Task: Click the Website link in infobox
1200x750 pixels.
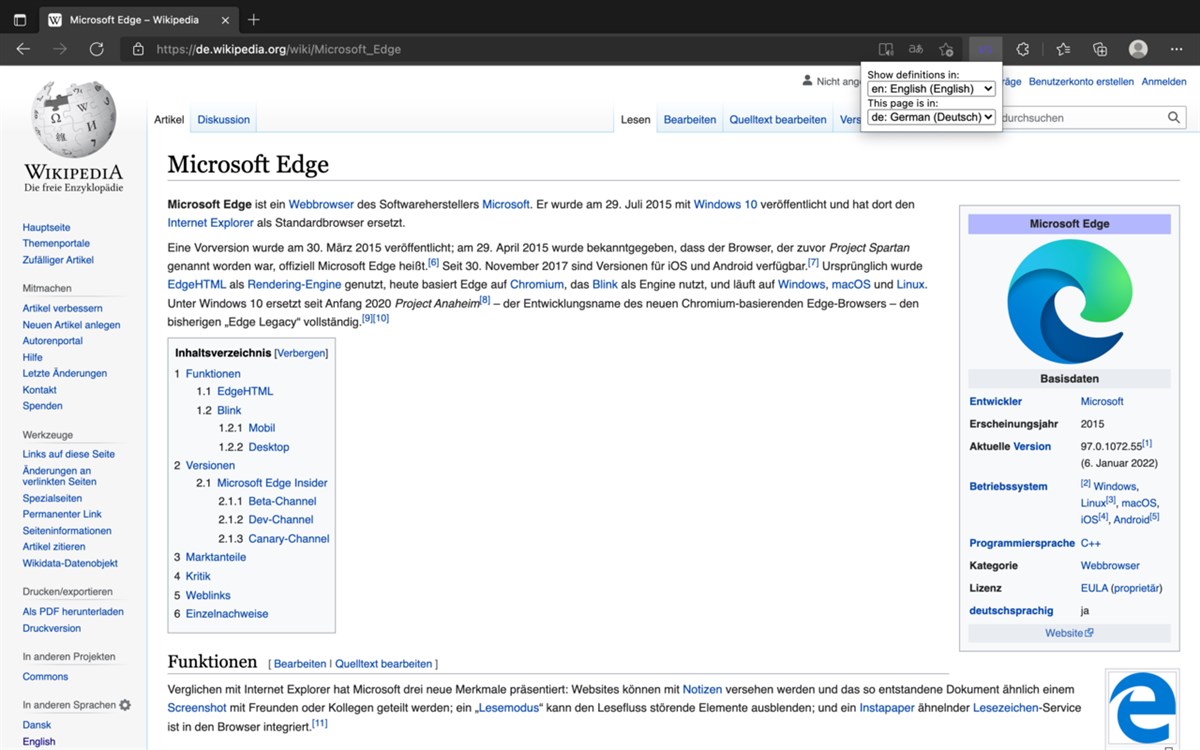Action: [1069, 633]
